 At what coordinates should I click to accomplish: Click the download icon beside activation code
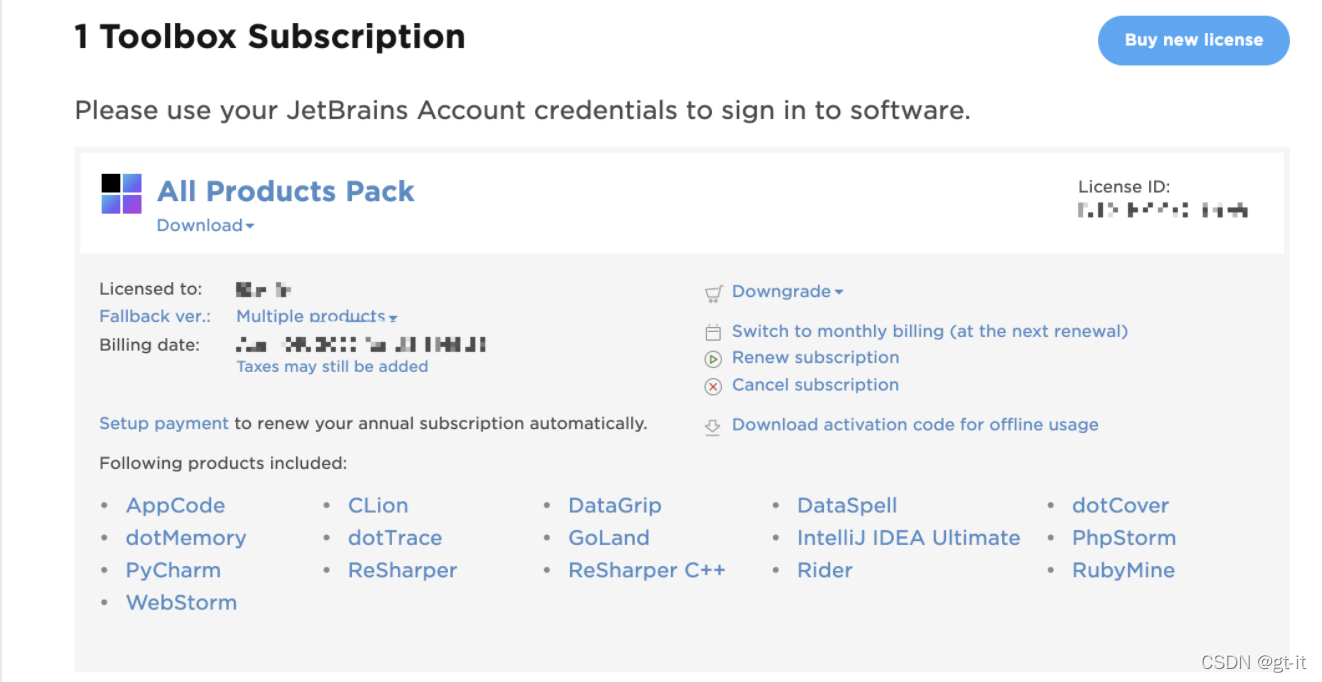click(713, 426)
